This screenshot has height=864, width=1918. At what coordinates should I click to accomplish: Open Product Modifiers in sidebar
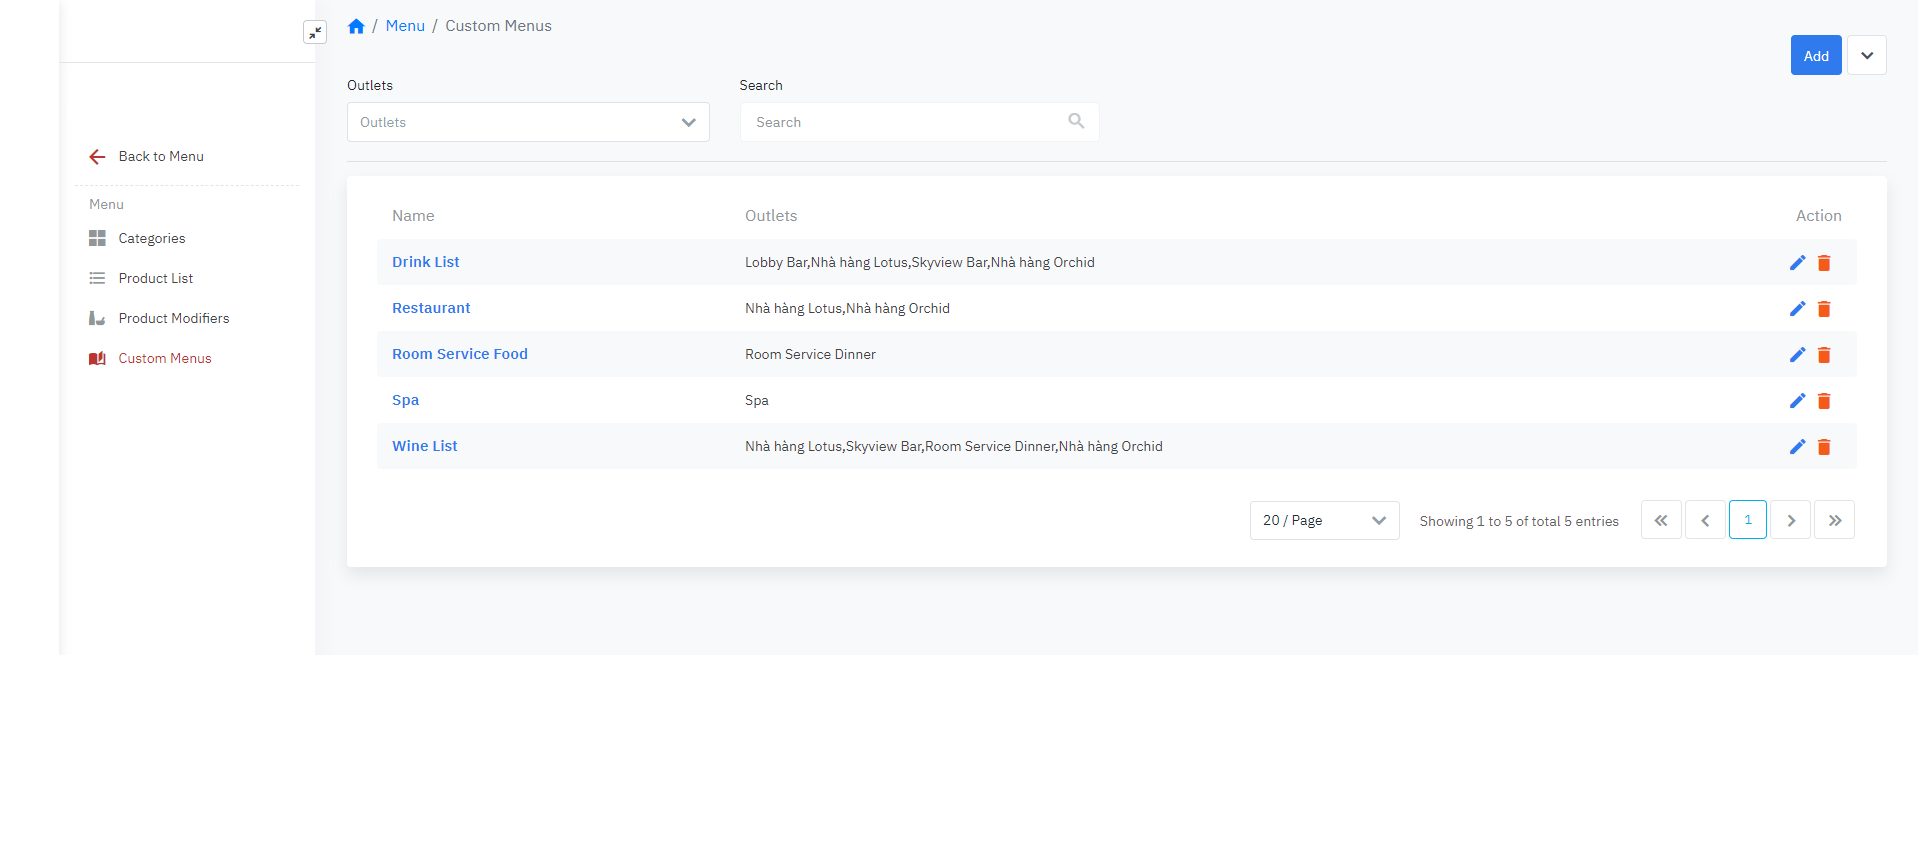pos(174,318)
